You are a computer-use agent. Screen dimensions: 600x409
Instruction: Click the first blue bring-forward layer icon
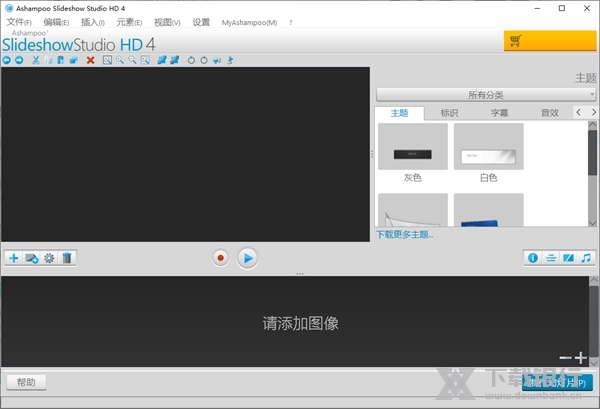tap(162, 60)
